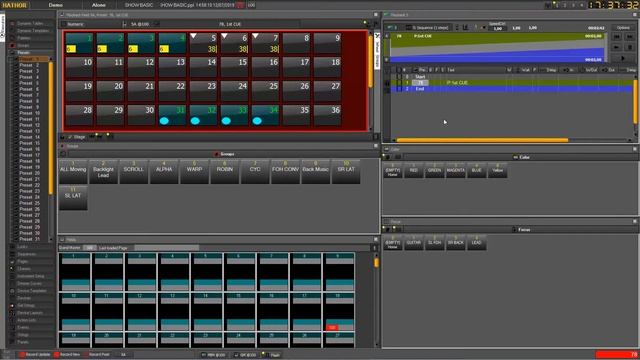Image resolution: width=640 pixels, height=360 pixels.
Task: Select the ALPHA group button
Action: pyautogui.click(x=164, y=171)
